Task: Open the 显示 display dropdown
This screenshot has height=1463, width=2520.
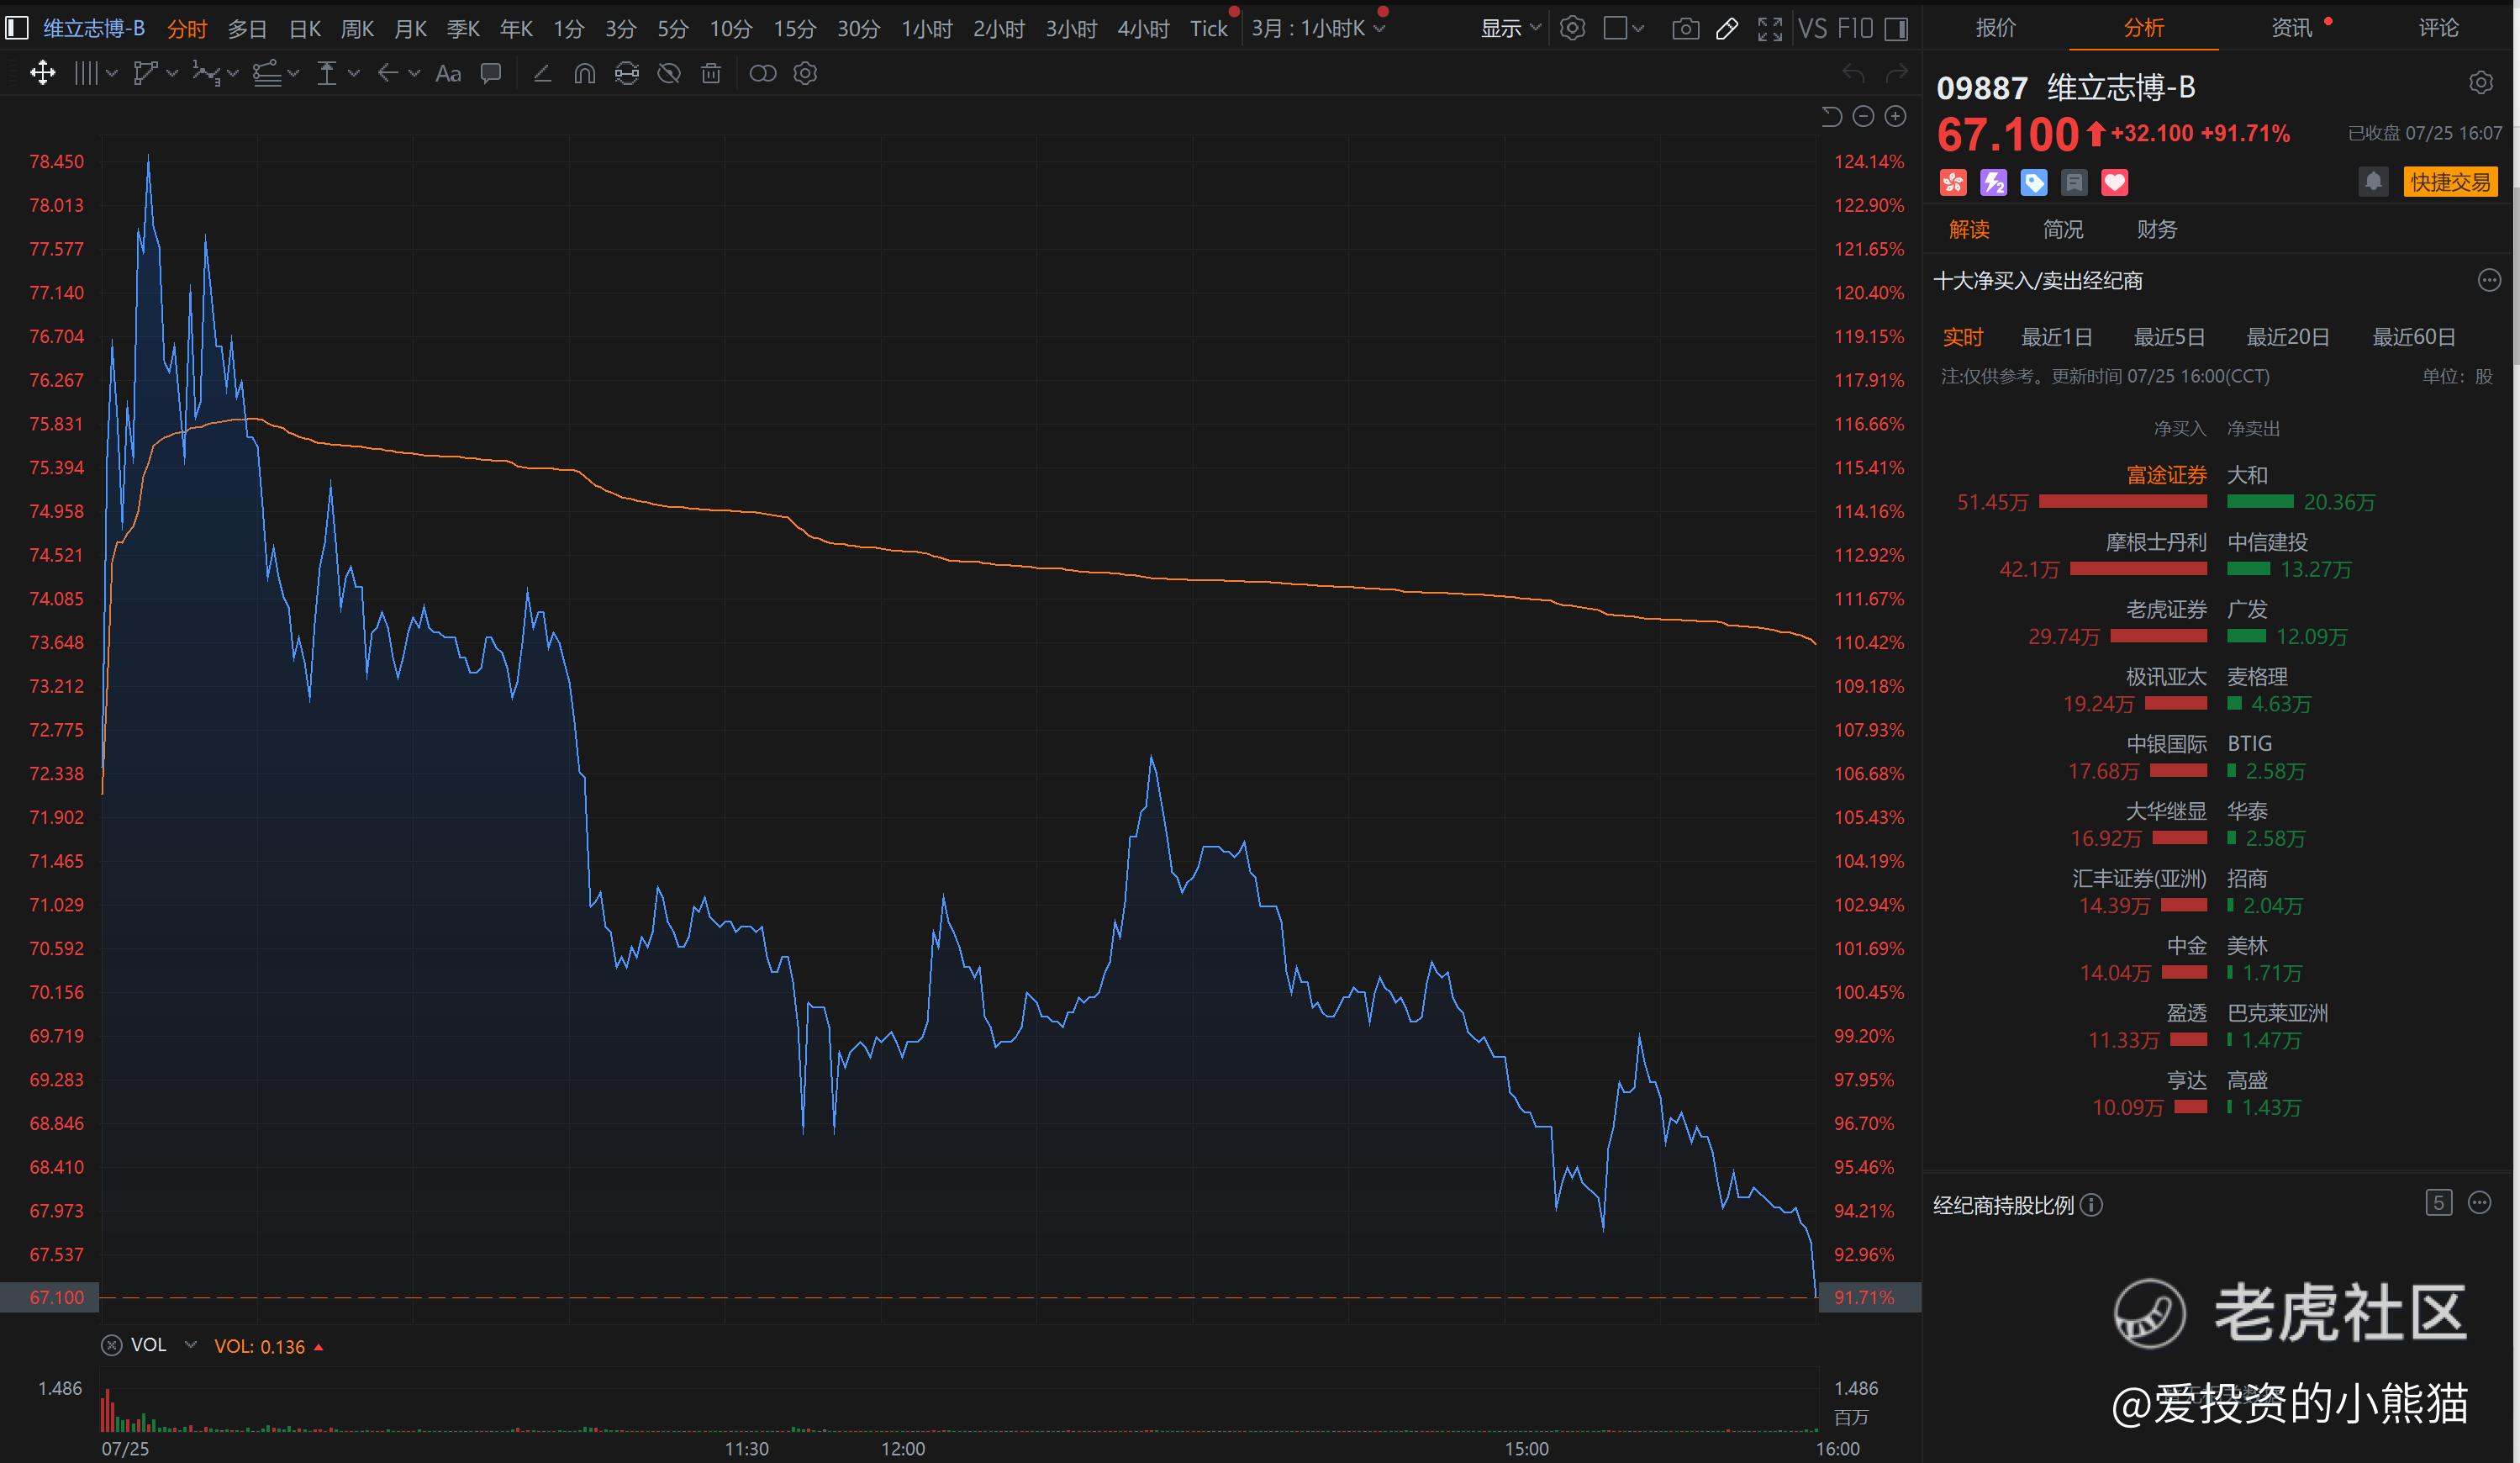Action: pos(1511,28)
